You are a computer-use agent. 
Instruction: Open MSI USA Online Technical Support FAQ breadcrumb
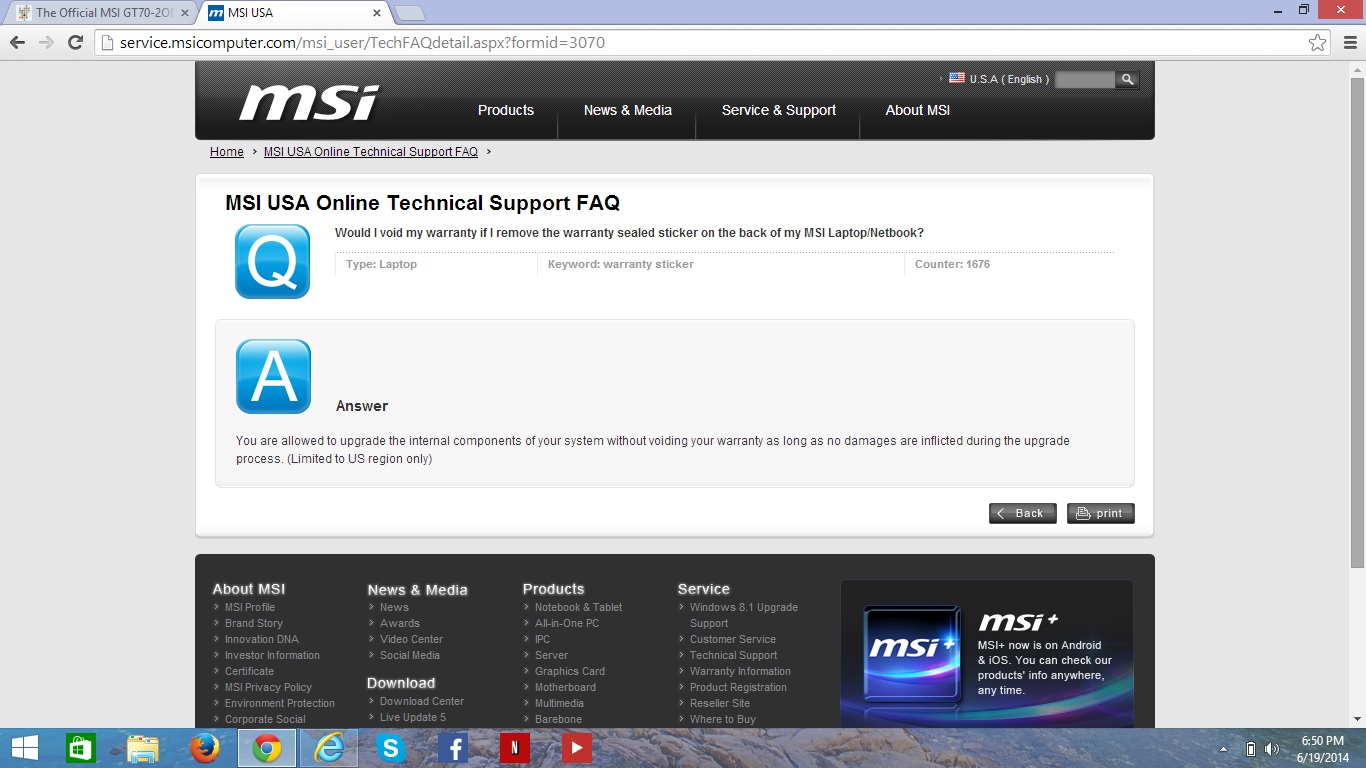pos(371,152)
